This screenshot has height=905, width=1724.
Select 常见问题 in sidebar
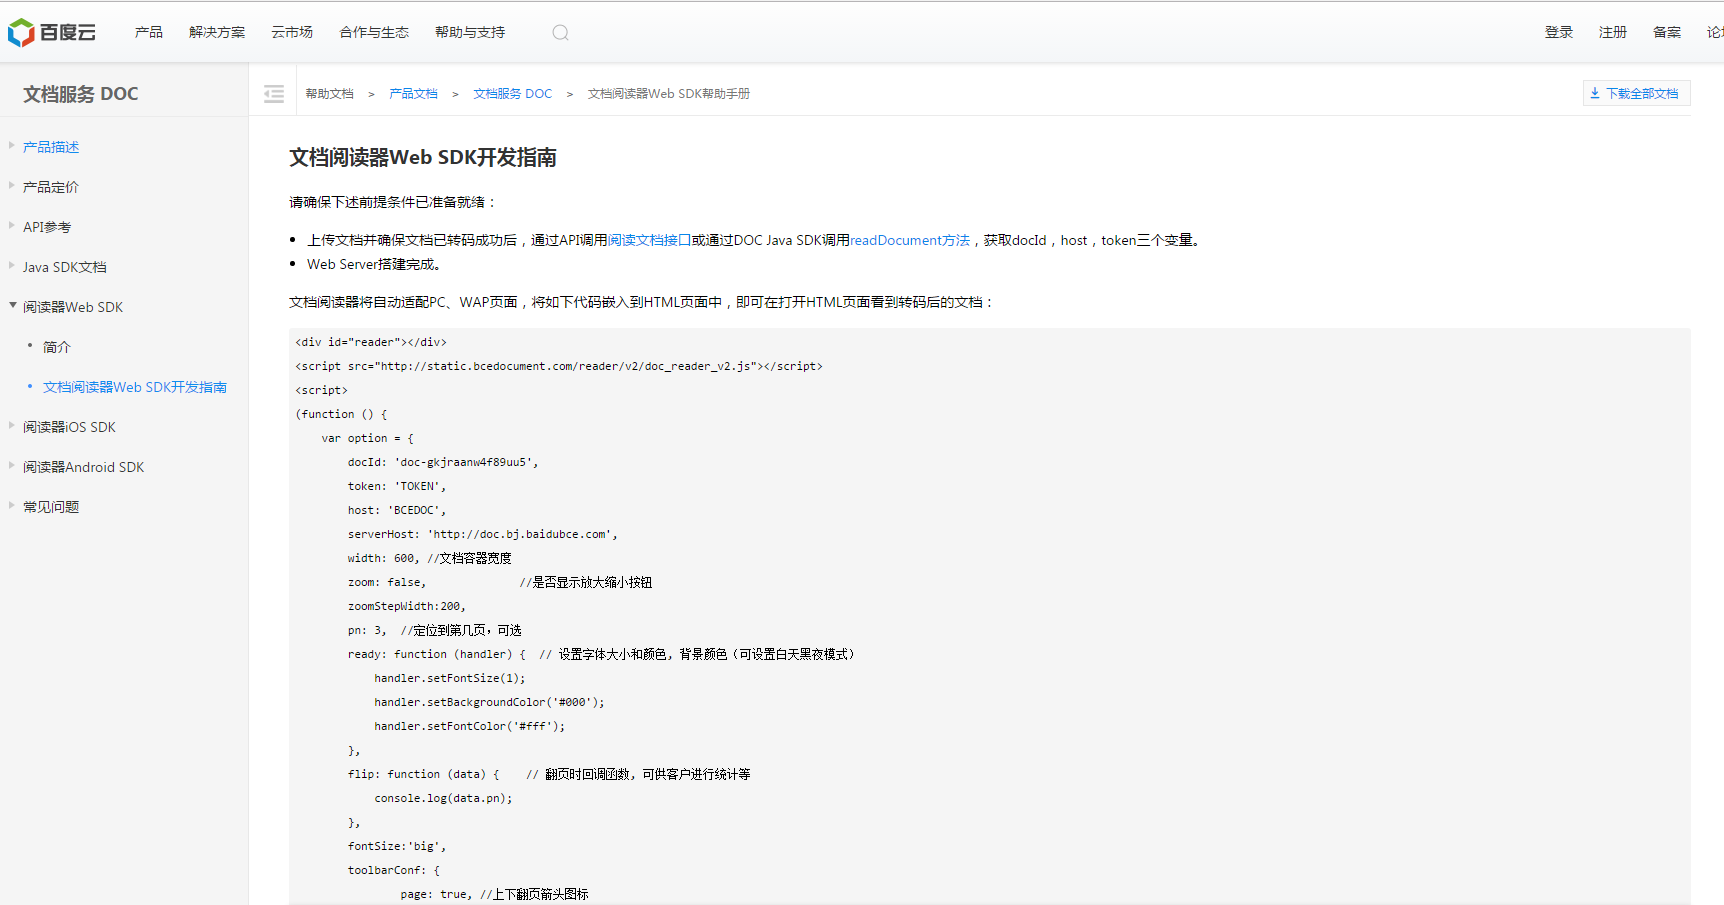click(x=51, y=507)
